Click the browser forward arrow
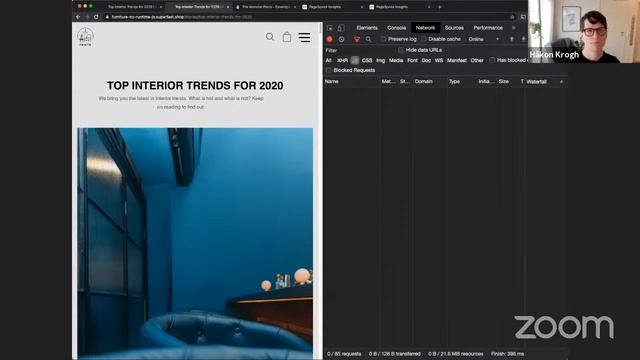 pos(87,17)
